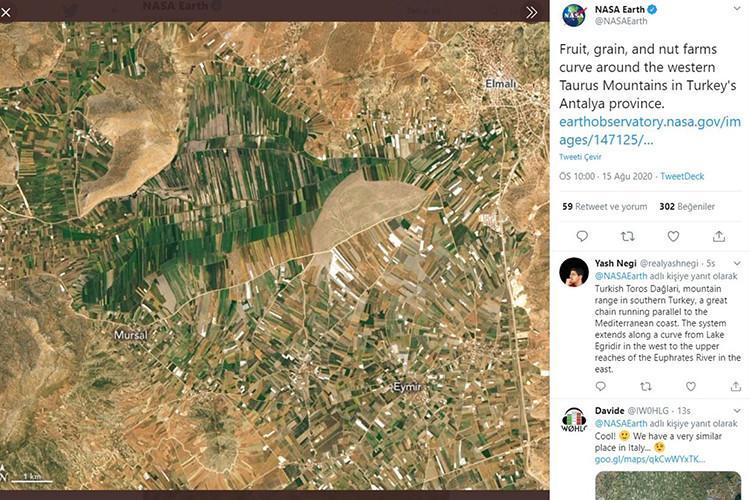Open the earthobservatory.nasa.gov link
750x500 pixels.
[650, 131]
